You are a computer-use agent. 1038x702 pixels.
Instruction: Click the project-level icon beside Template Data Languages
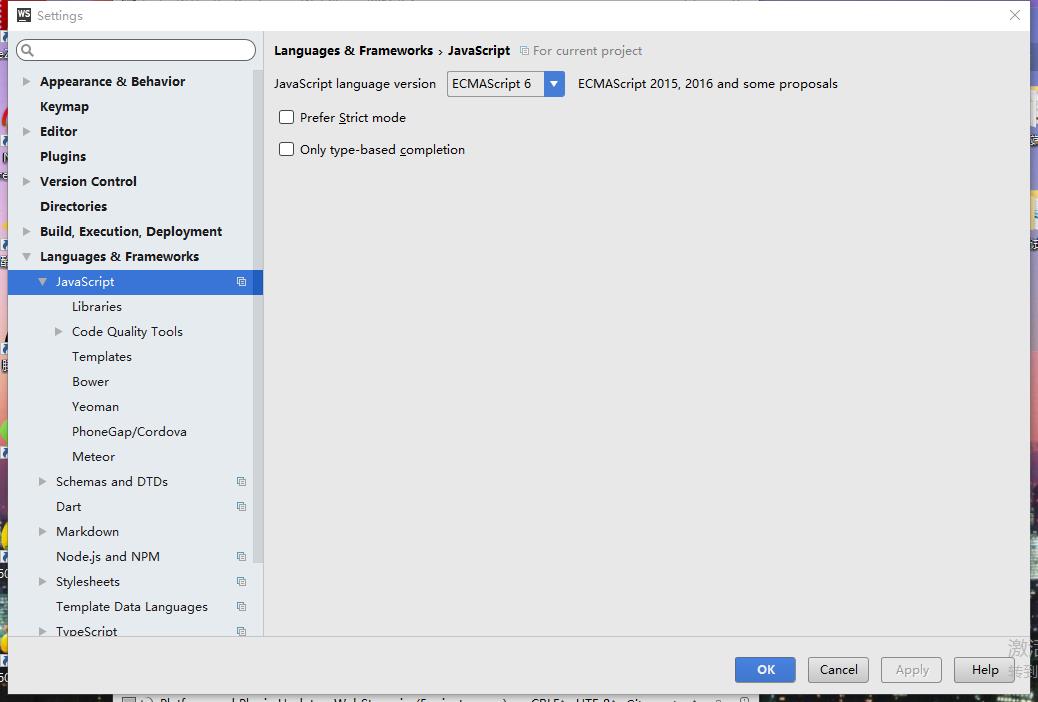point(242,607)
